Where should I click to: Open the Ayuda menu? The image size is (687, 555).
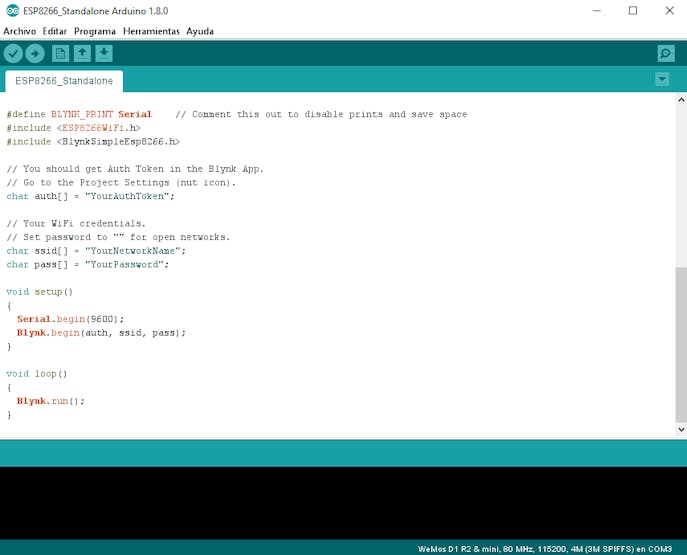[x=200, y=31]
